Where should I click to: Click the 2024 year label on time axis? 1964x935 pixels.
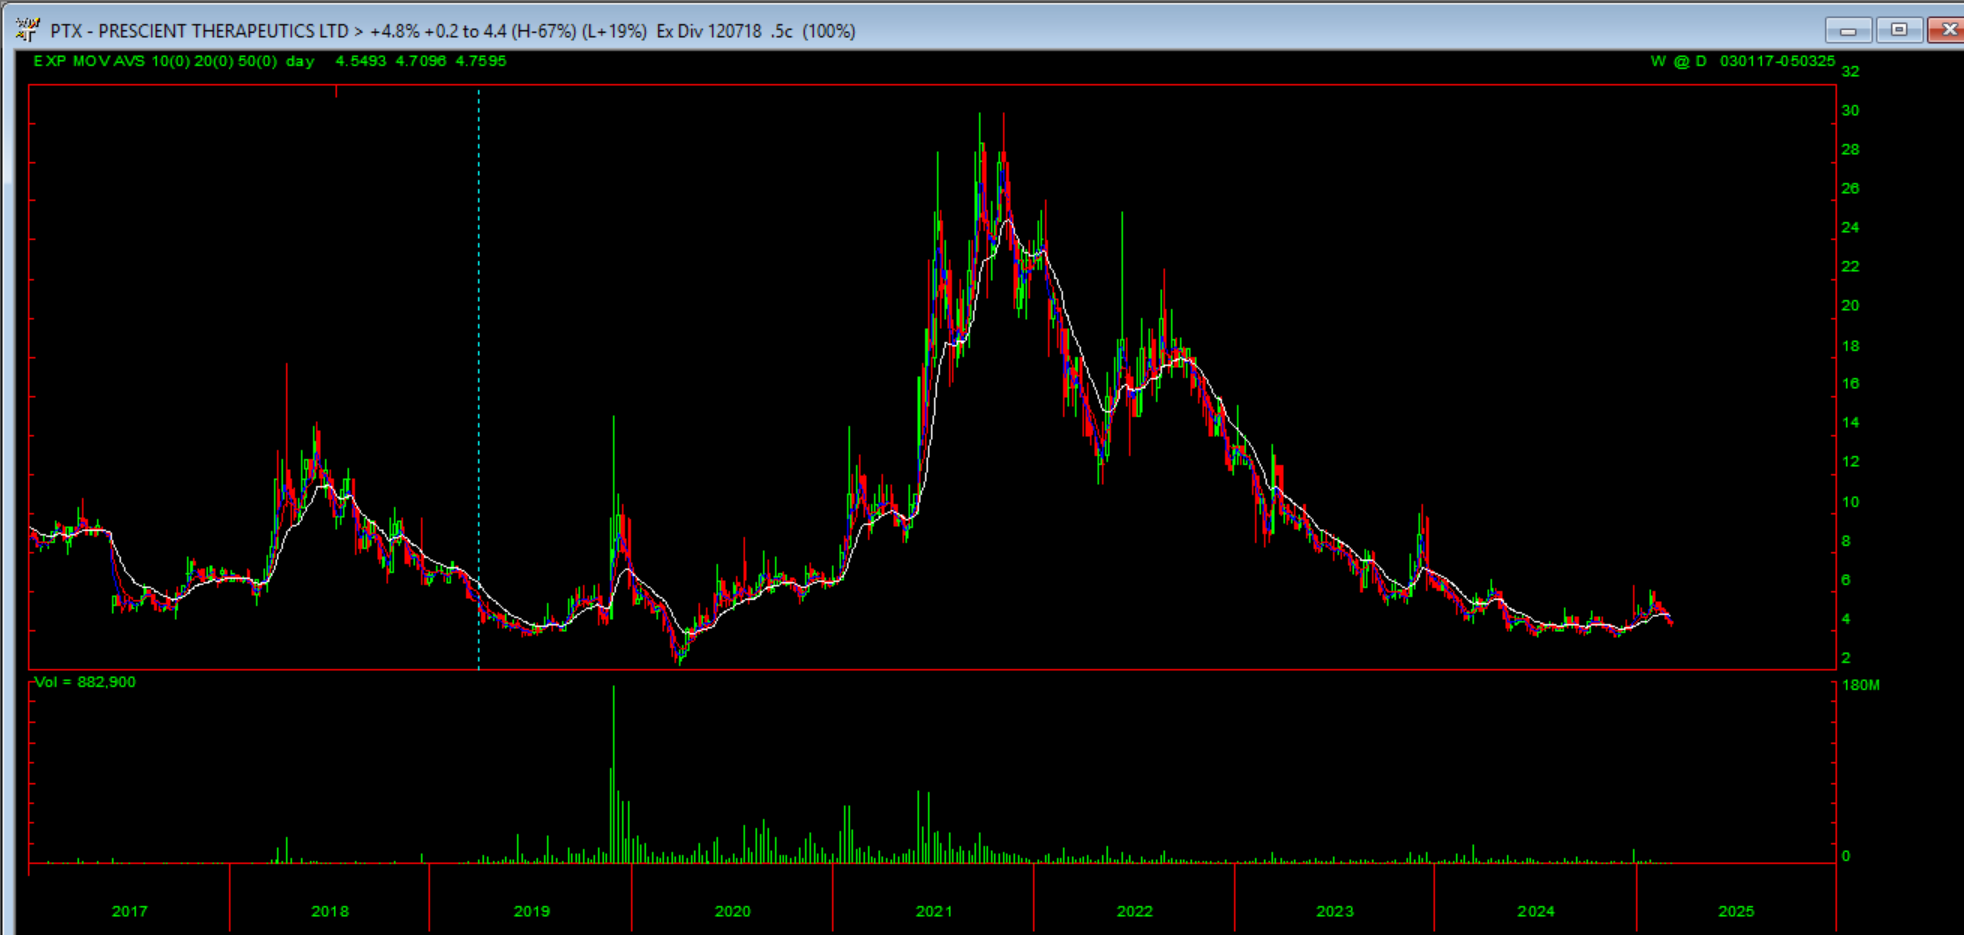click(x=1536, y=911)
